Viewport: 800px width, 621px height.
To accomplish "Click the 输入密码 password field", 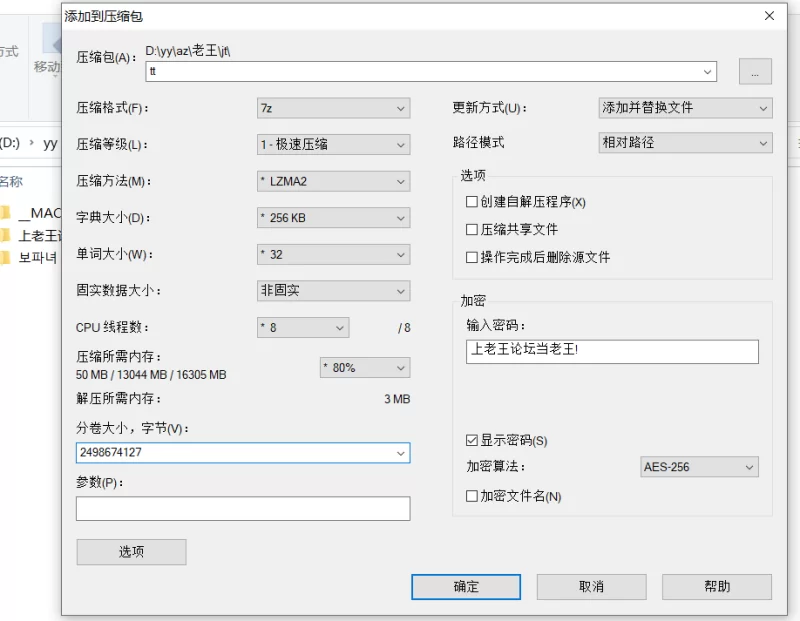I will 612,351.
